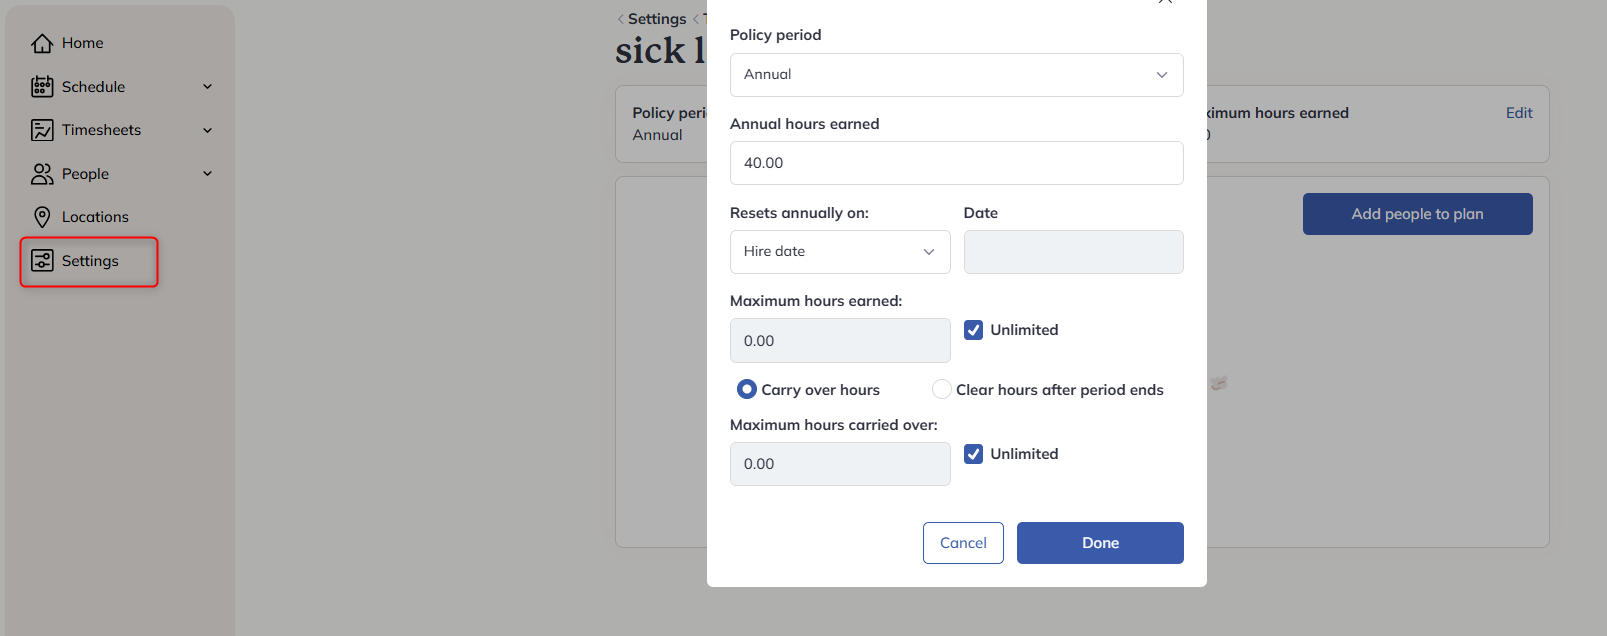Expand the Timesheets submenu arrow

pyautogui.click(x=208, y=130)
